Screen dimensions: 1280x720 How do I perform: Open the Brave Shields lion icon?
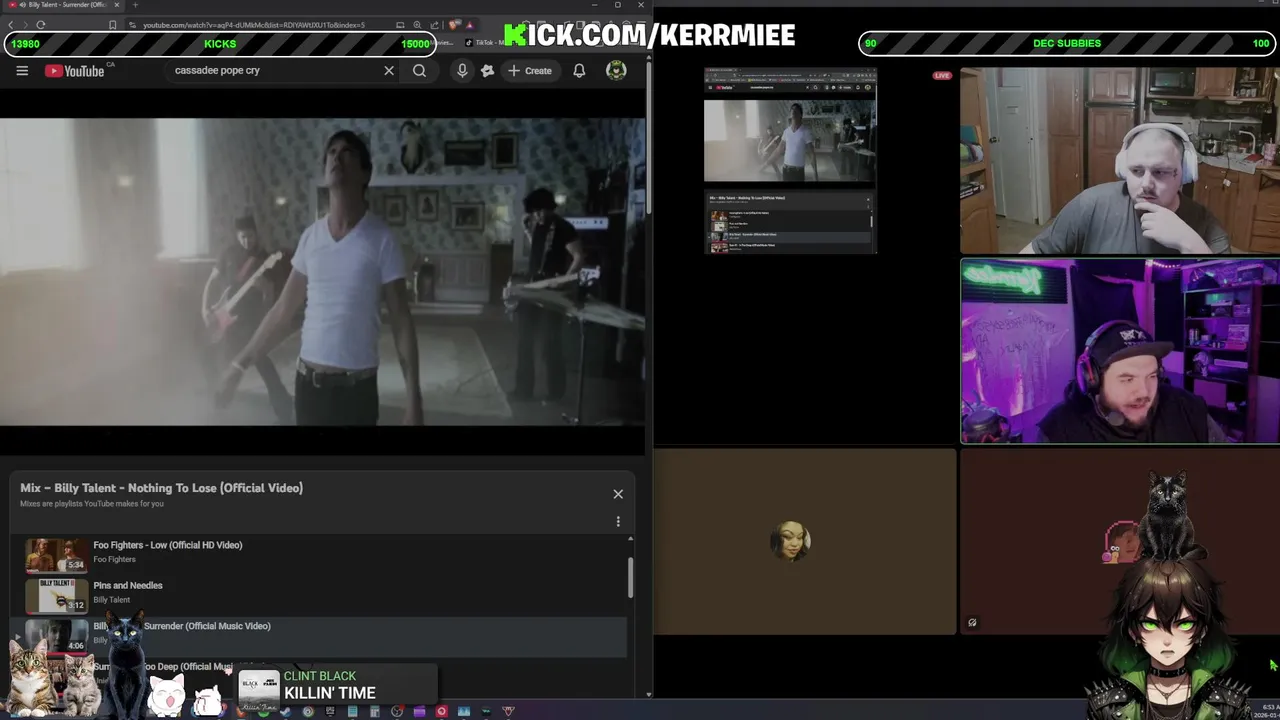(454, 25)
